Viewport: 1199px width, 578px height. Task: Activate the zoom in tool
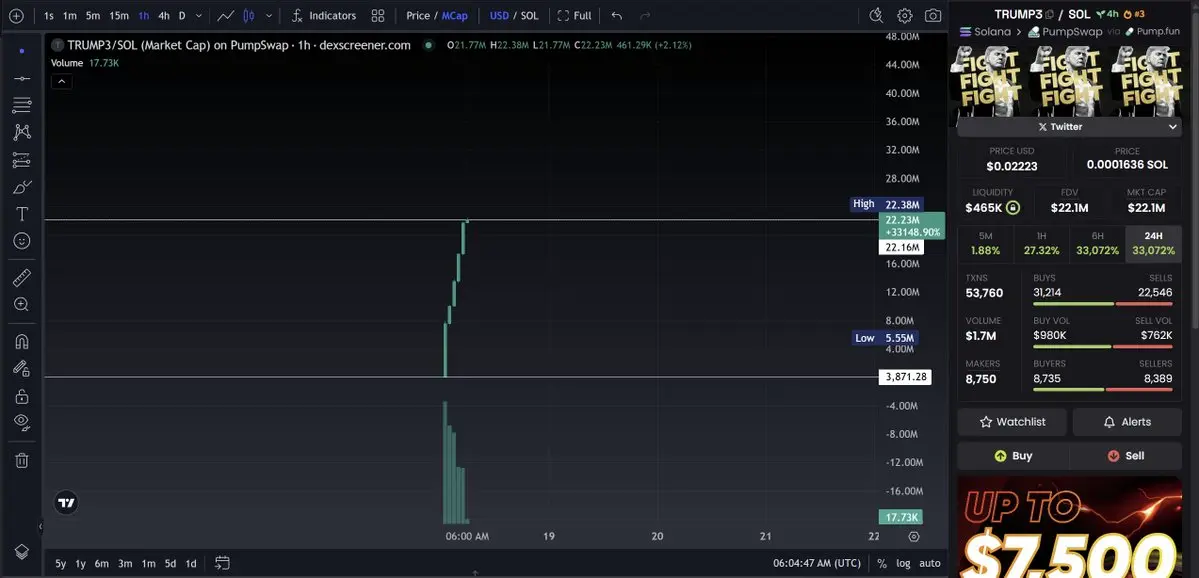click(x=21, y=304)
